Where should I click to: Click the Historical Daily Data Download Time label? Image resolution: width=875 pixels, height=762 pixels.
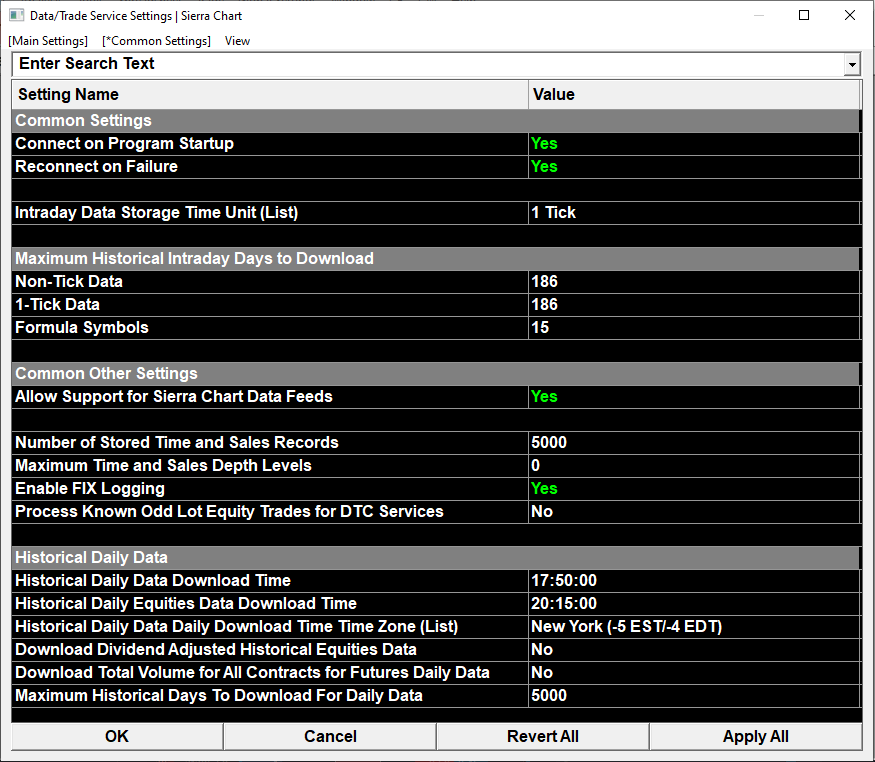153,581
